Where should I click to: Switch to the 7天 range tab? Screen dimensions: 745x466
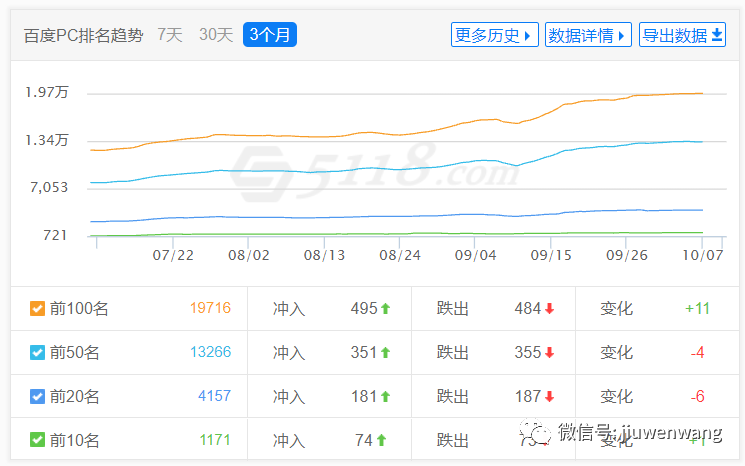click(170, 35)
